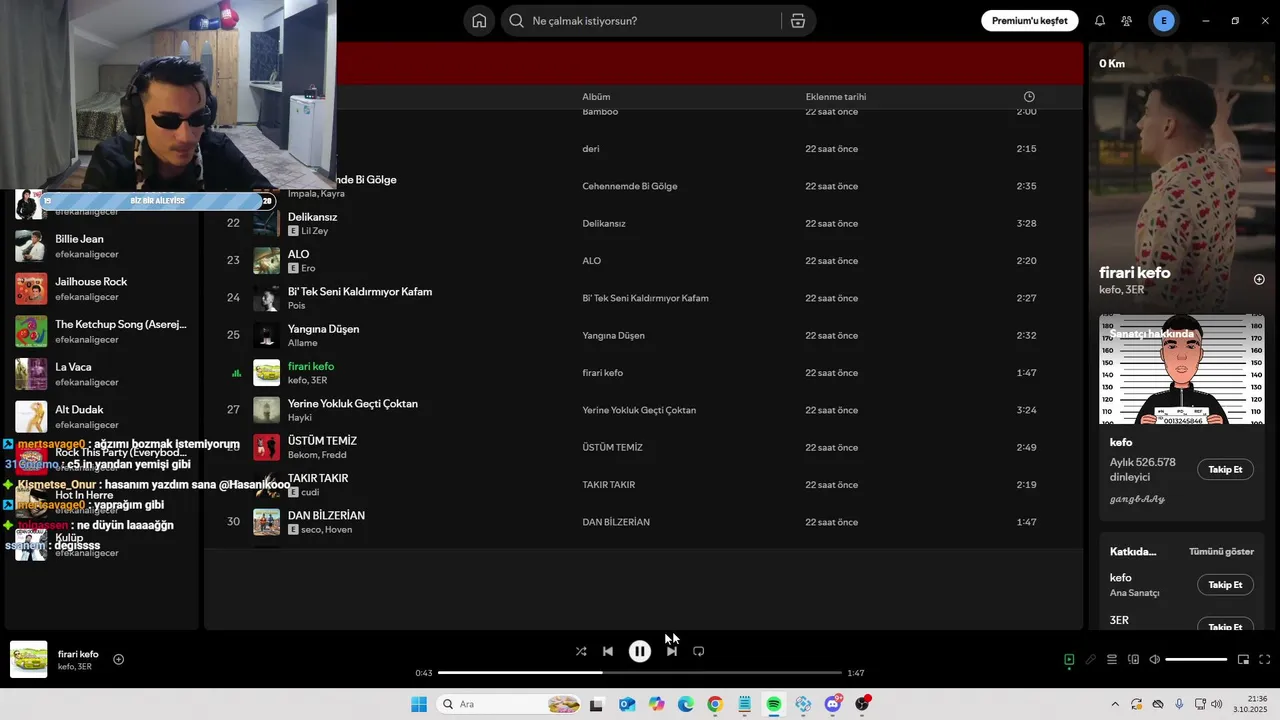Open the profile avatar E
The image size is (1280, 720).
click(x=1163, y=21)
